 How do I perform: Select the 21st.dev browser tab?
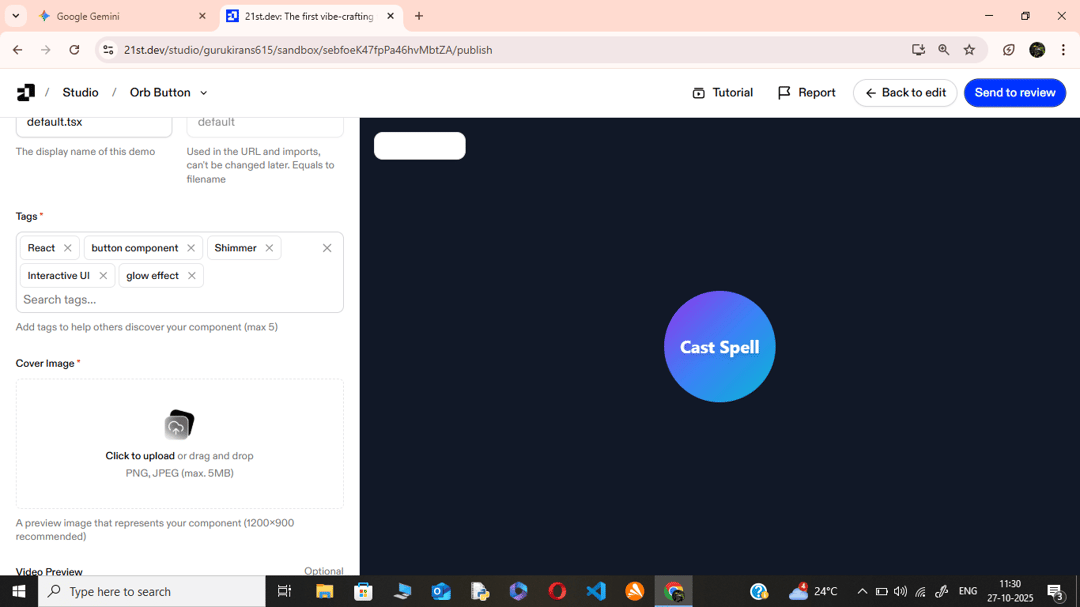click(x=310, y=16)
